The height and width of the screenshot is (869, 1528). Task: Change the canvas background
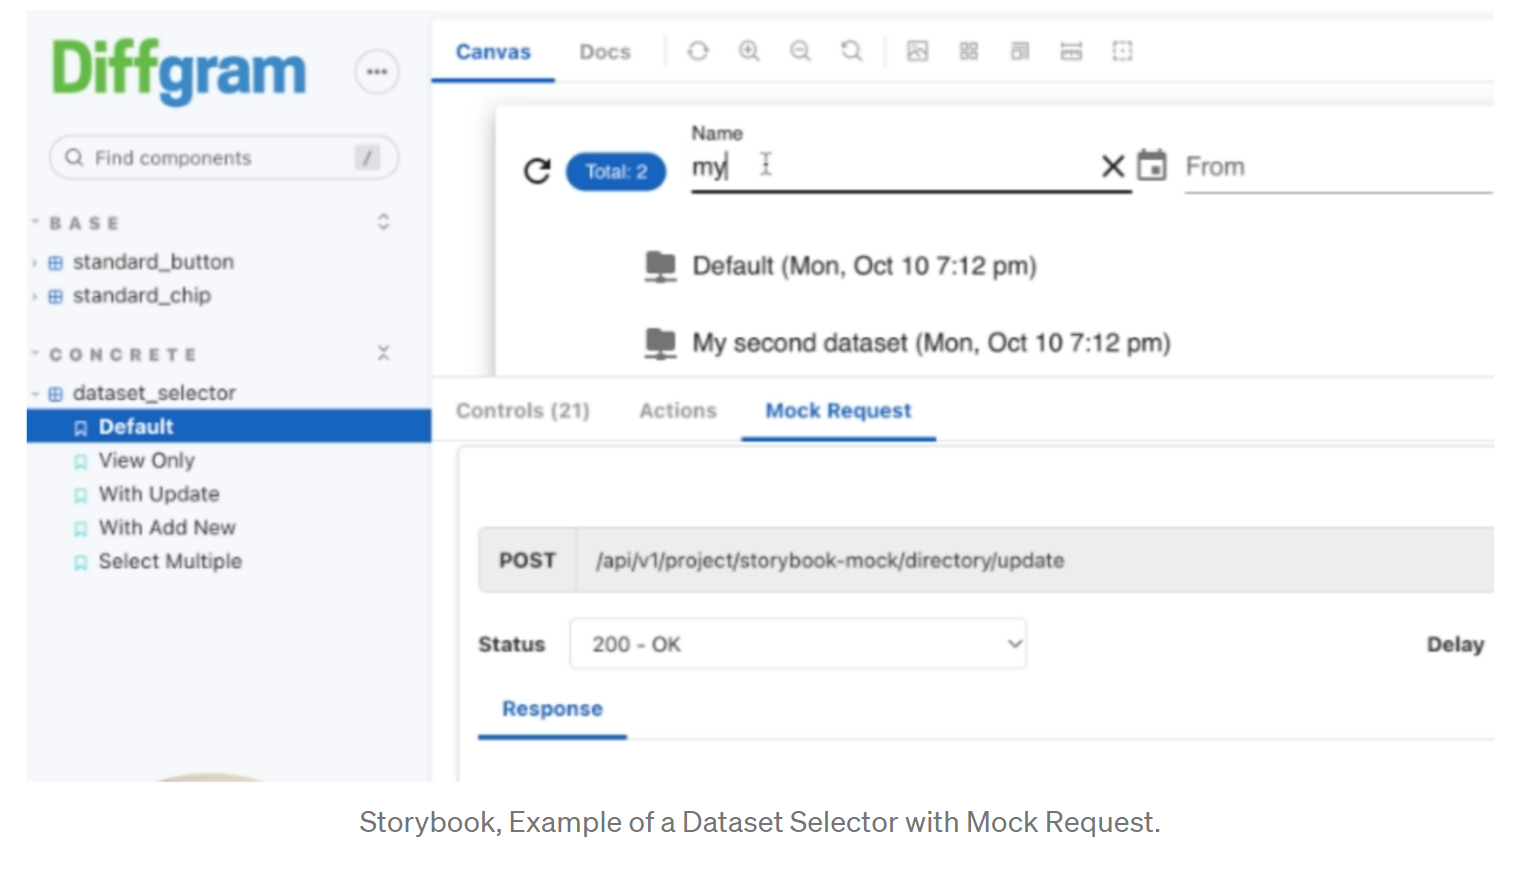917,51
